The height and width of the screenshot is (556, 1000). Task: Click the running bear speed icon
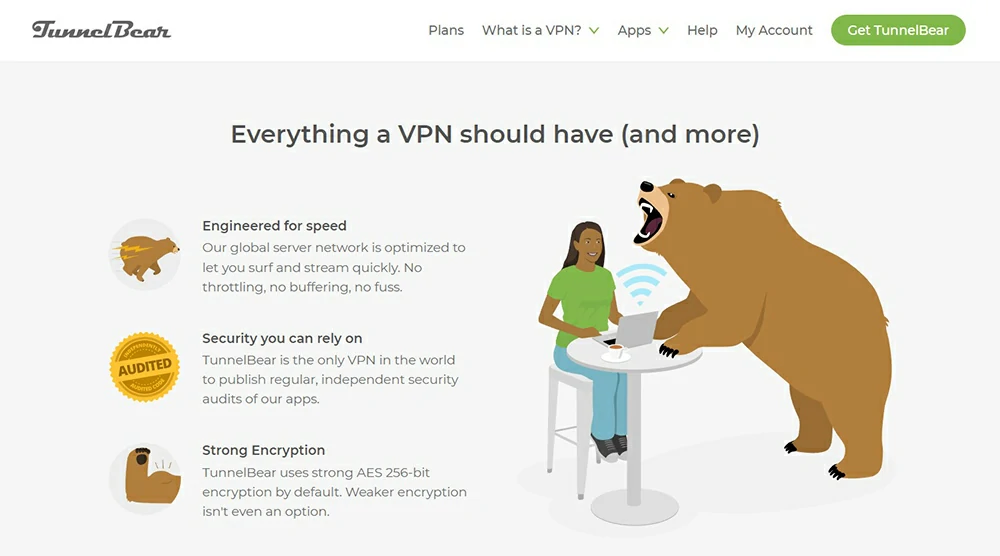(145, 255)
